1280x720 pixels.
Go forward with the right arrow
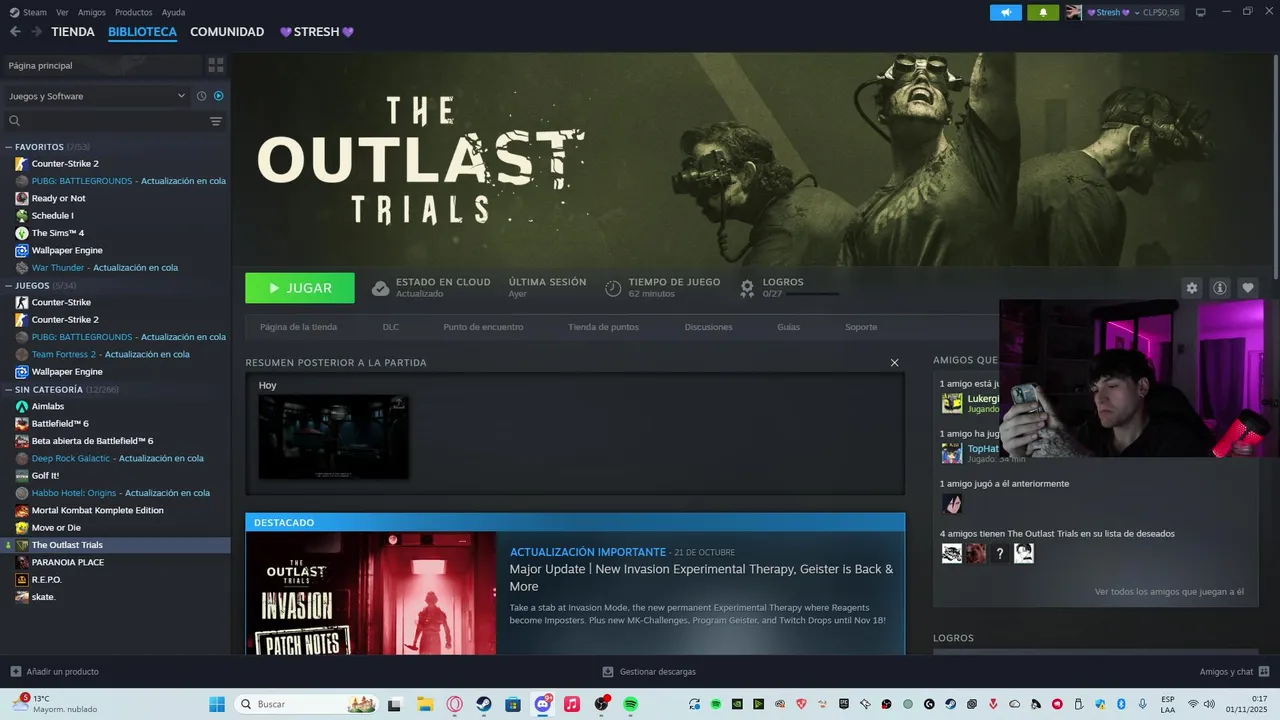36,32
